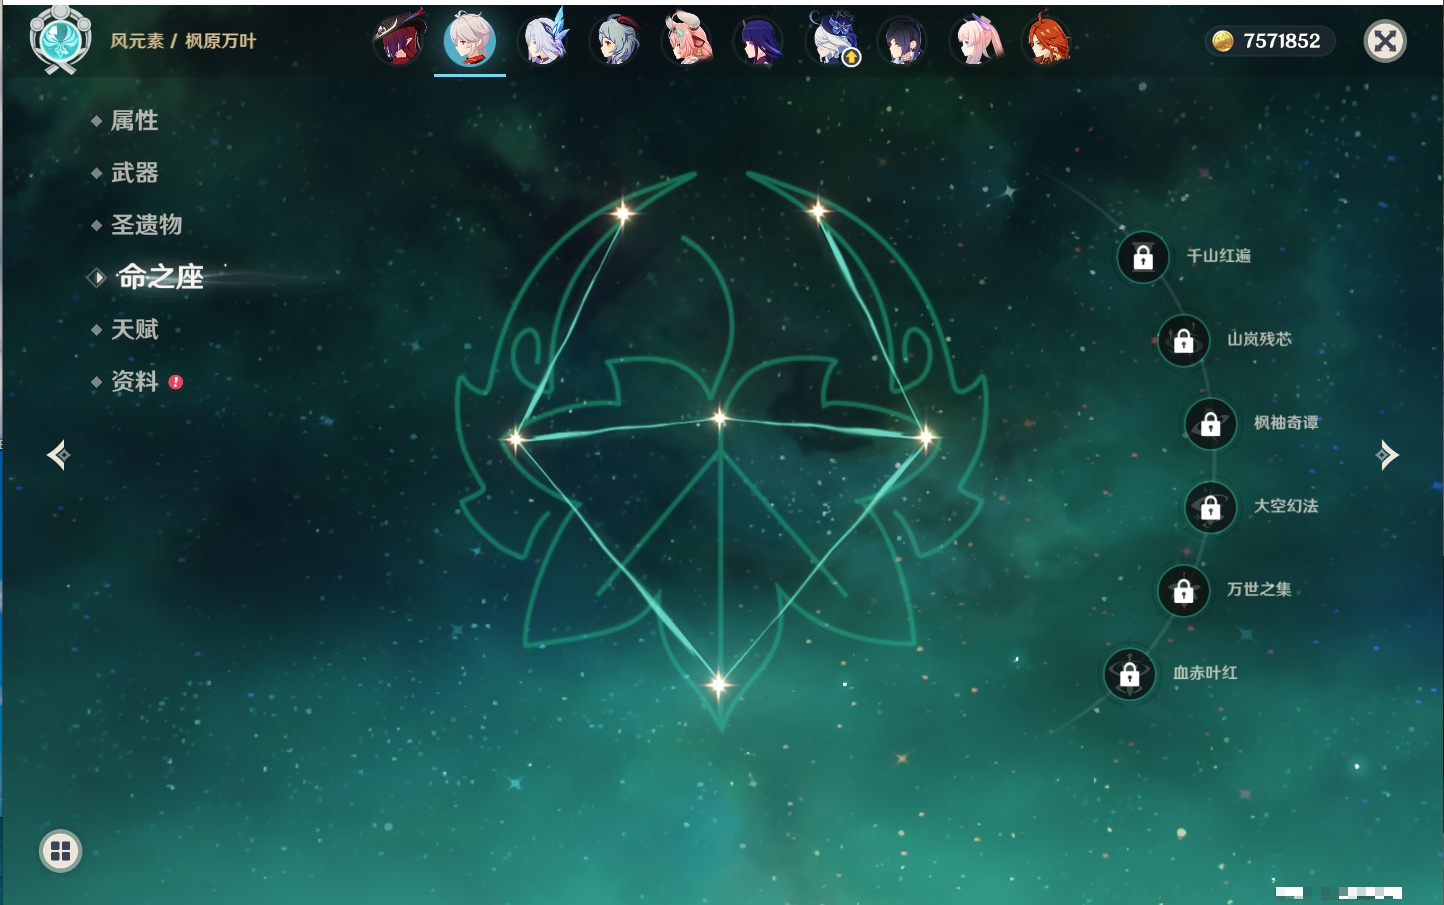The height and width of the screenshot is (905, 1444).
Task: Click the 血赤叶红 constellation label
Action: (x=1205, y=673)
